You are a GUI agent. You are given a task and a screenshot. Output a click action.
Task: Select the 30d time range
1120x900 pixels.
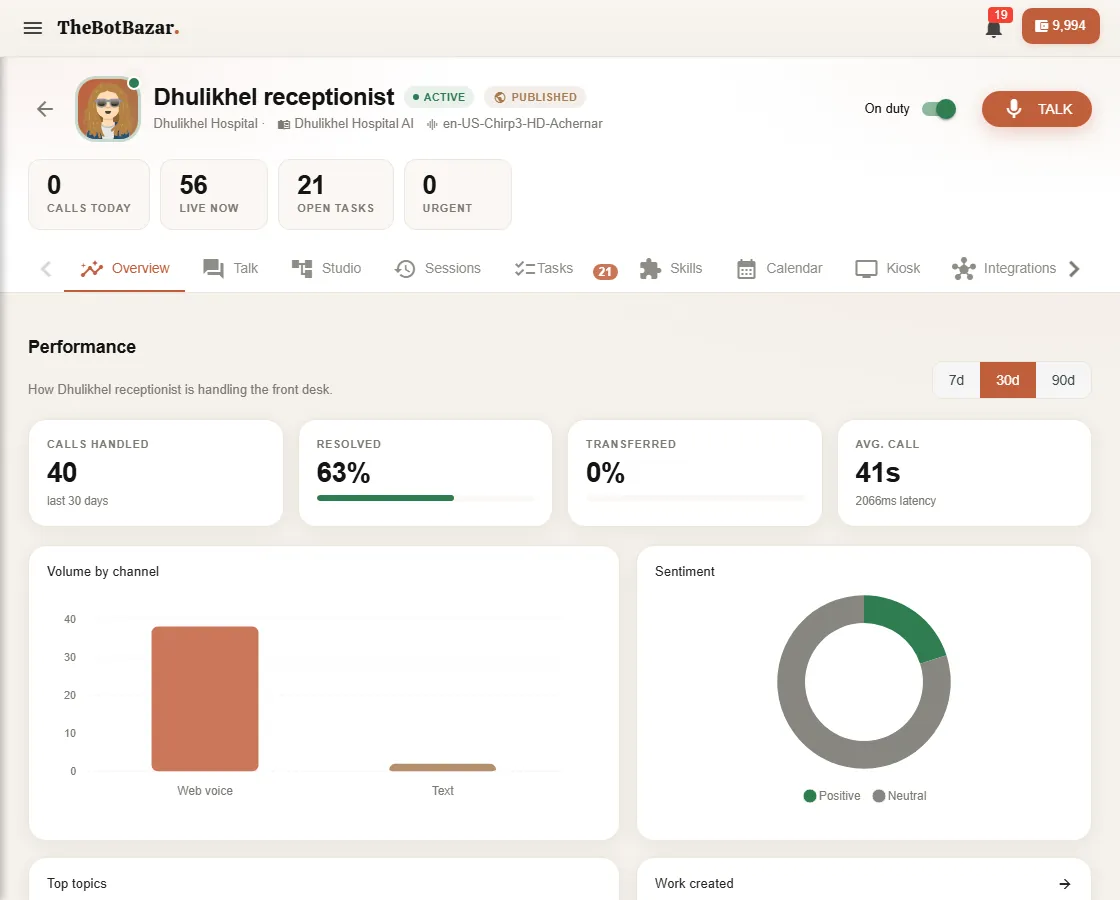click(x=1008, y=380)
